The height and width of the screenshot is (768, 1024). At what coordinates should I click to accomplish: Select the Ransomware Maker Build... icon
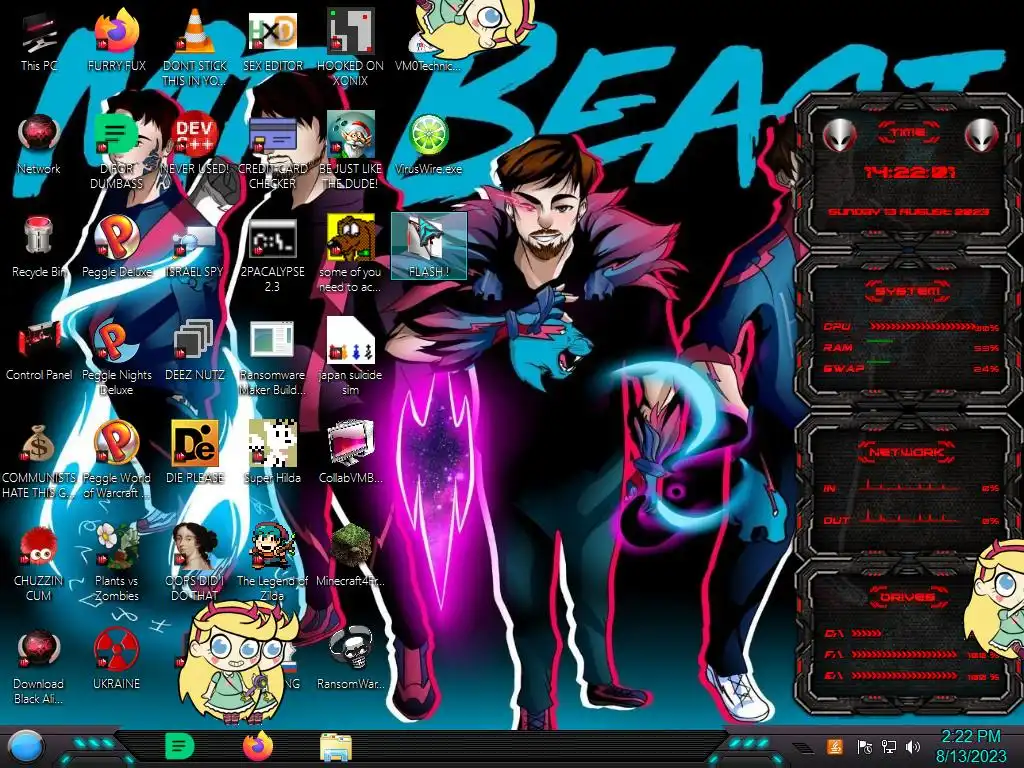click(x=272, y=357)
